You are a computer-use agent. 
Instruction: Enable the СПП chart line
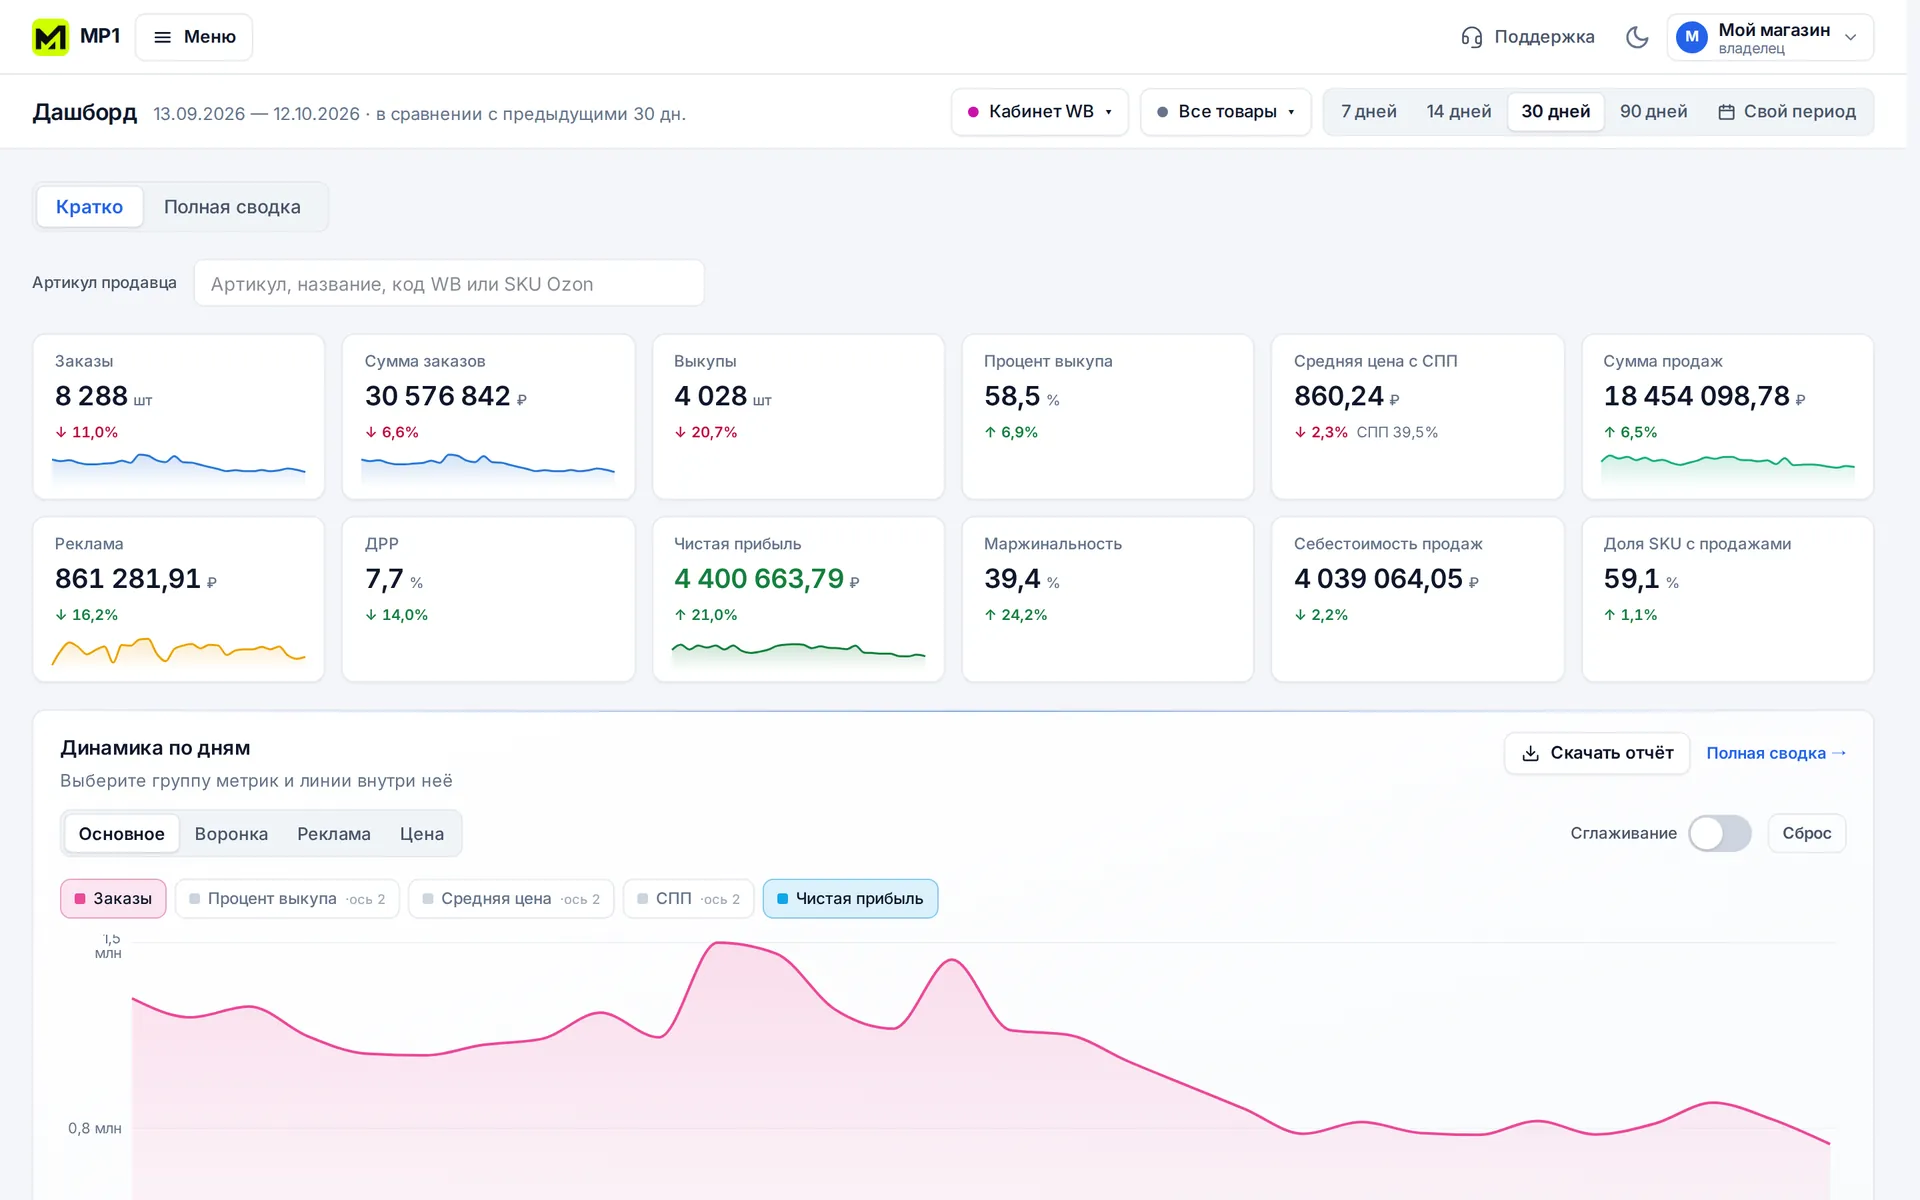pyautogui.click(x=688, y=898)
